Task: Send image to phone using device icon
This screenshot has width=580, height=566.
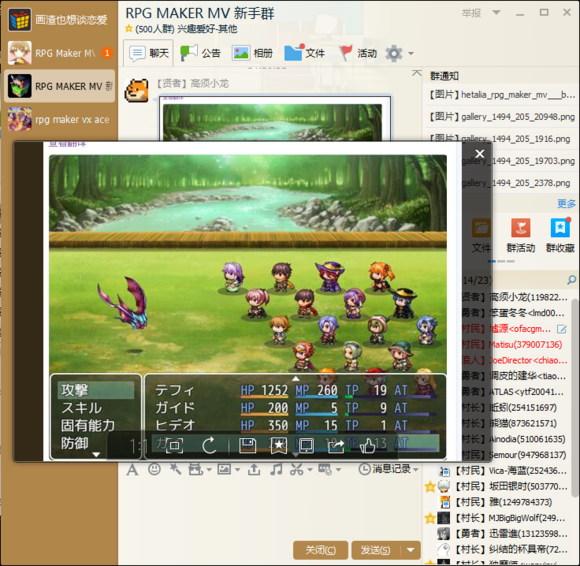Action: [x=306, y=446]
